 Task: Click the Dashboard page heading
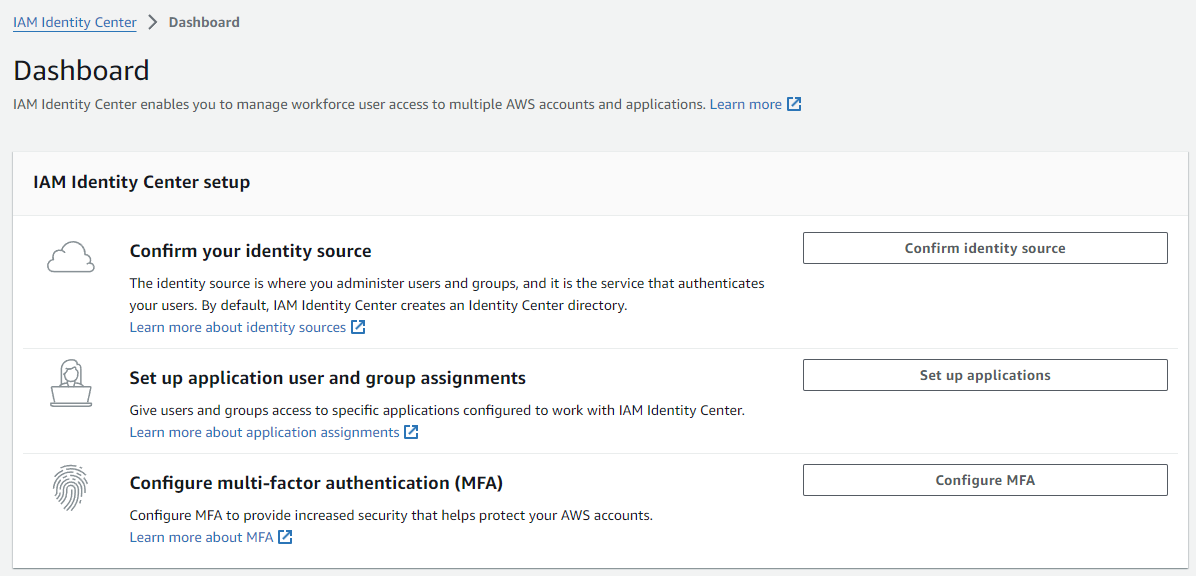tap(81, 70)
